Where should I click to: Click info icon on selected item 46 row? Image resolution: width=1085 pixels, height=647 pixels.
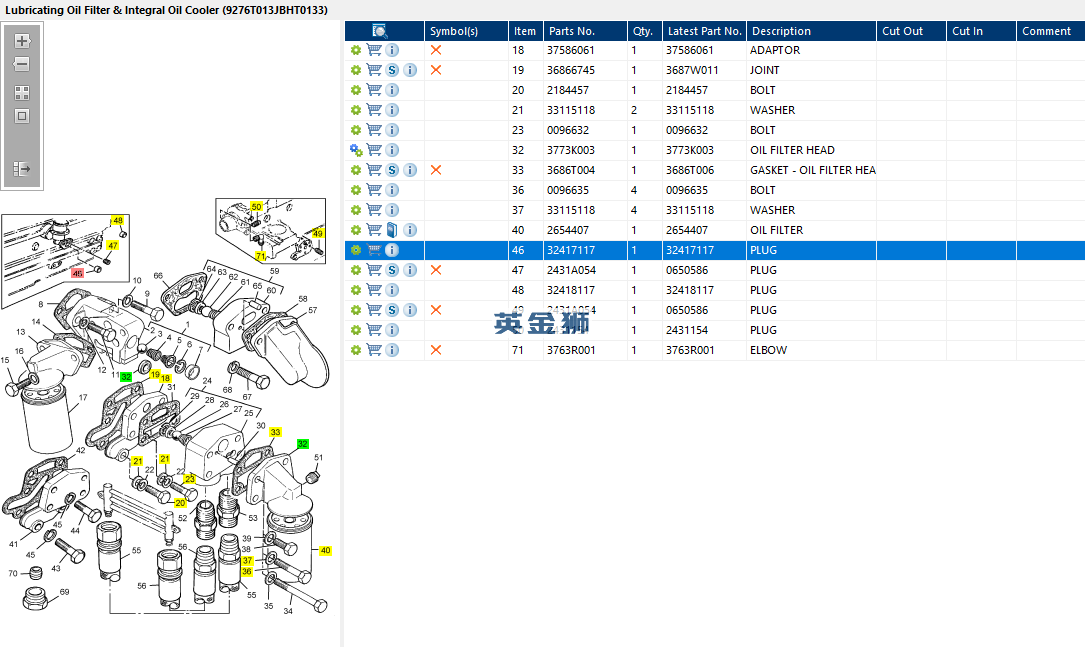392,250
